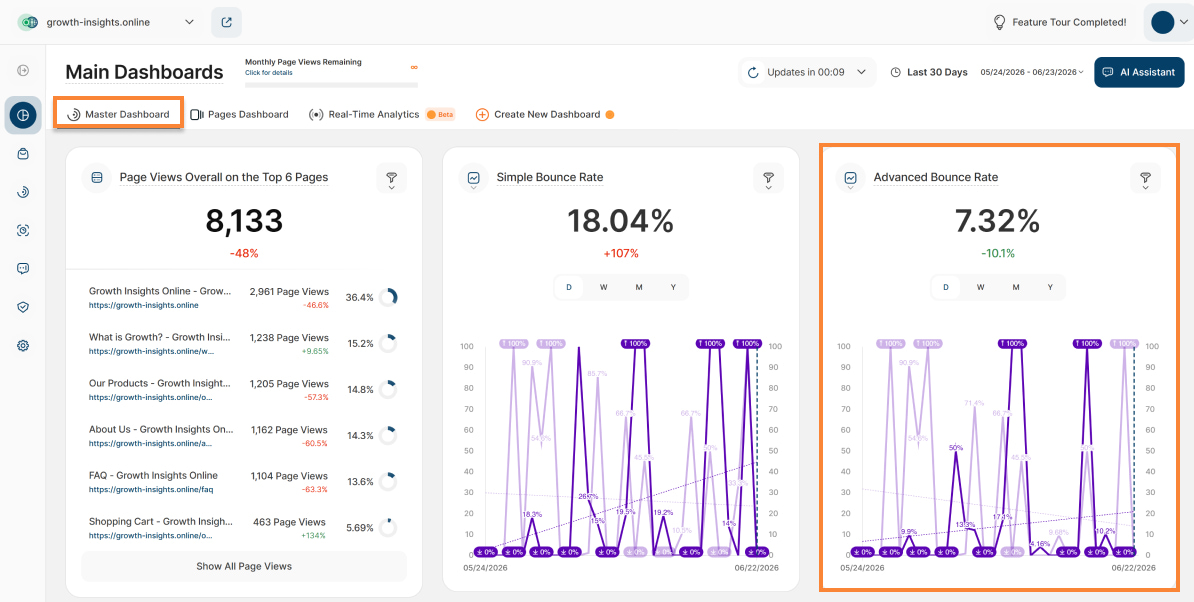1194x602 pixels.
Task: Click the lightbulb Feature Tour icon
Action: 1000,22
